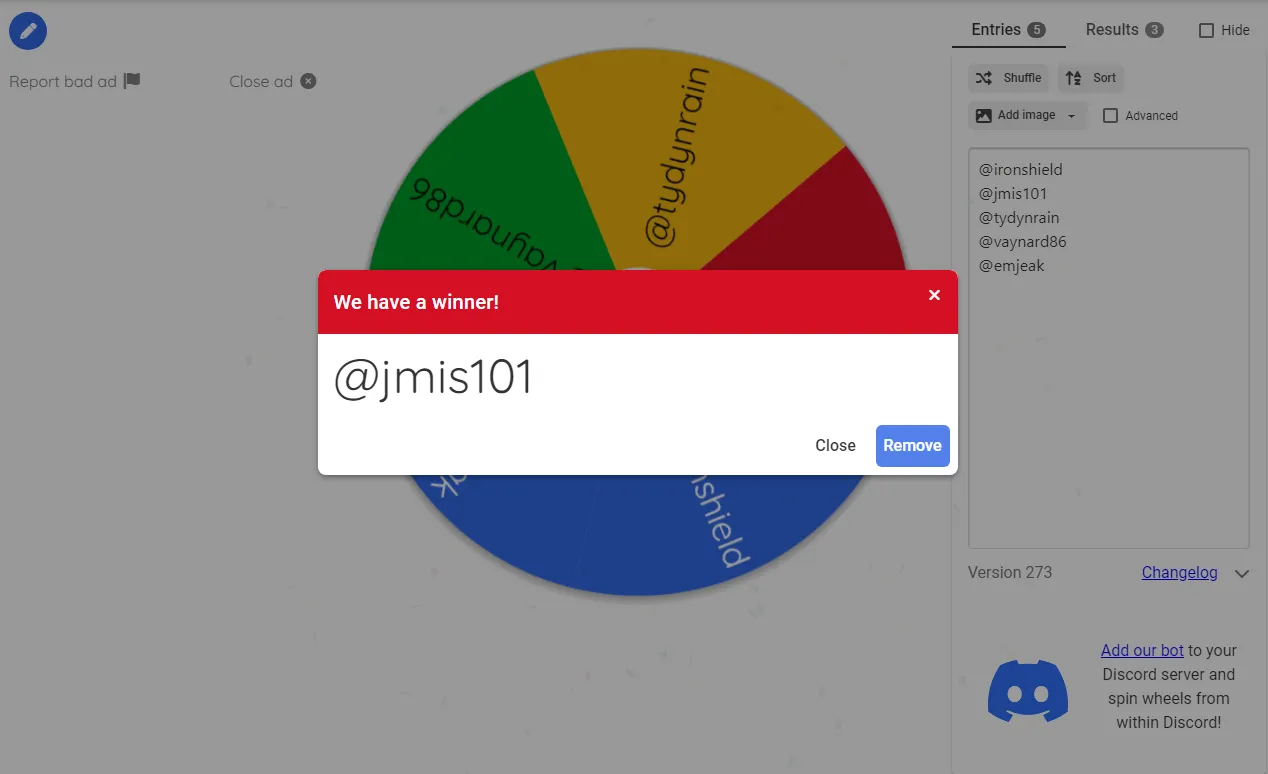Click the Results count badge 3
This screenshot has height=774, width=1268.
pyautogui.click(x=1154, y=30)
